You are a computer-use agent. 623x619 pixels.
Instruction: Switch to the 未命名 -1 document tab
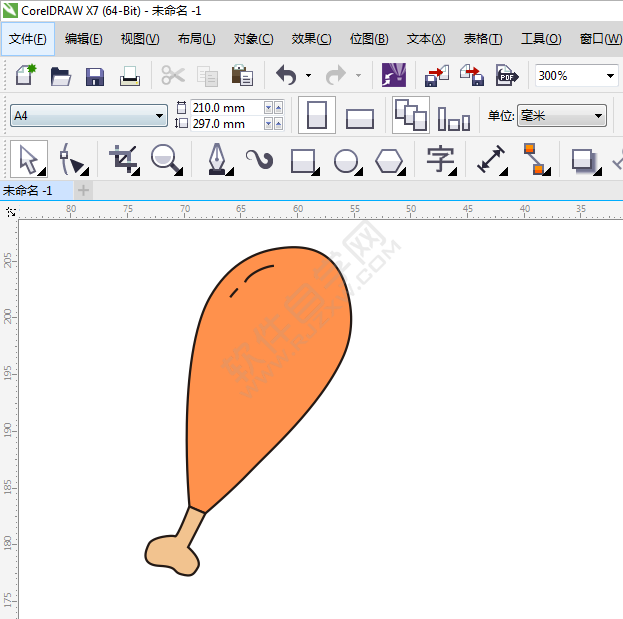[x=35, y=190]
